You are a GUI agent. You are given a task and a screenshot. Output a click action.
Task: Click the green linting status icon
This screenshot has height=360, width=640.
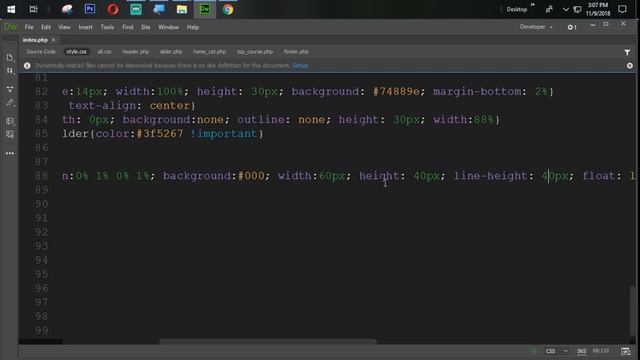pos(533,351)
